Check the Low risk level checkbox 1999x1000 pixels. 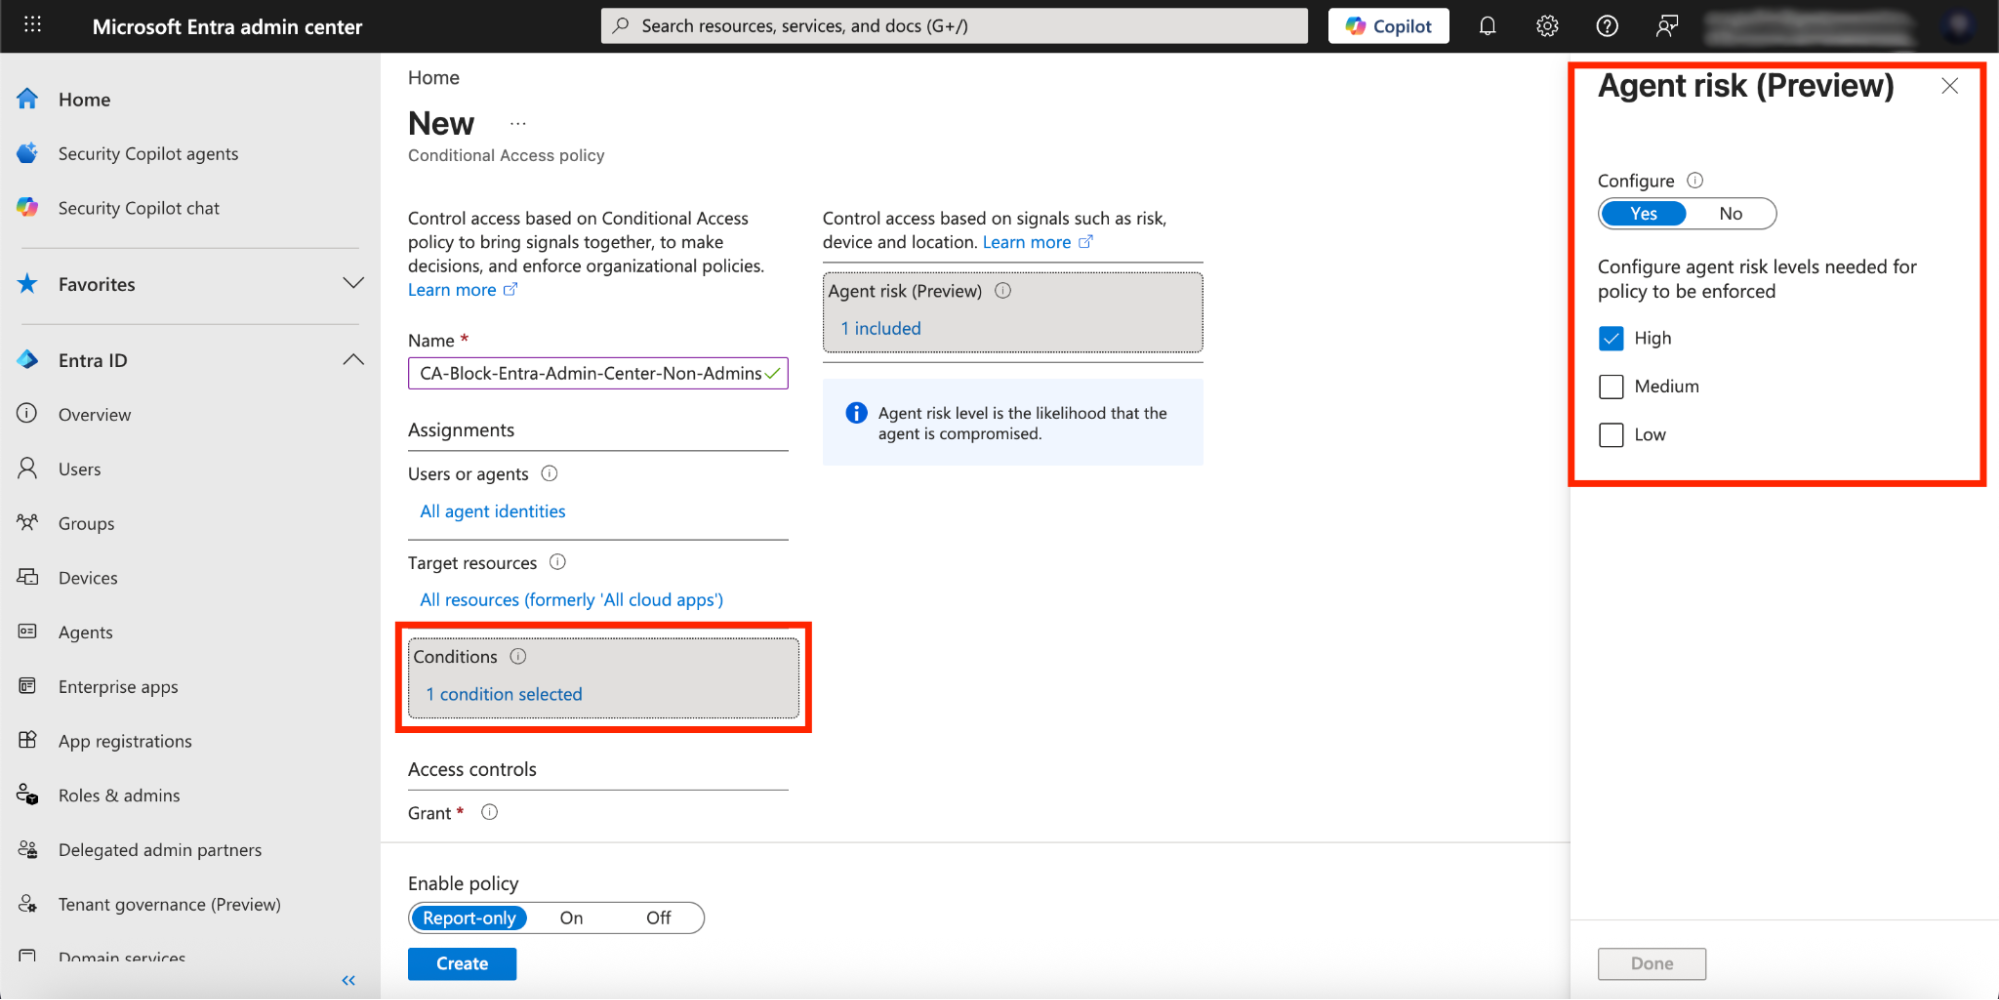(1611, 435)
